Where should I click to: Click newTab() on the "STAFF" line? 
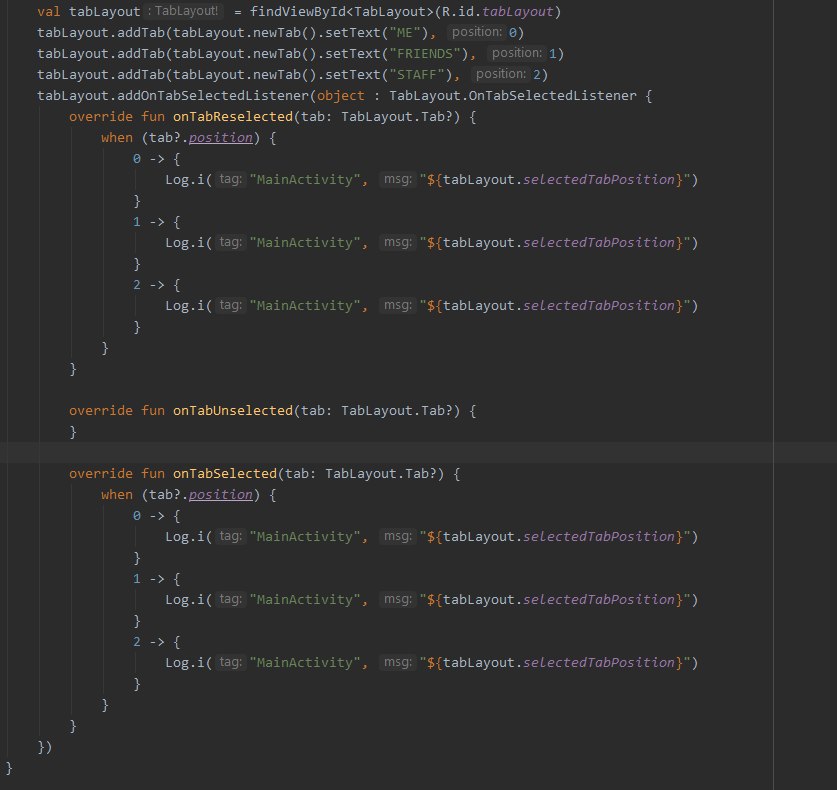tap(285, 74)
